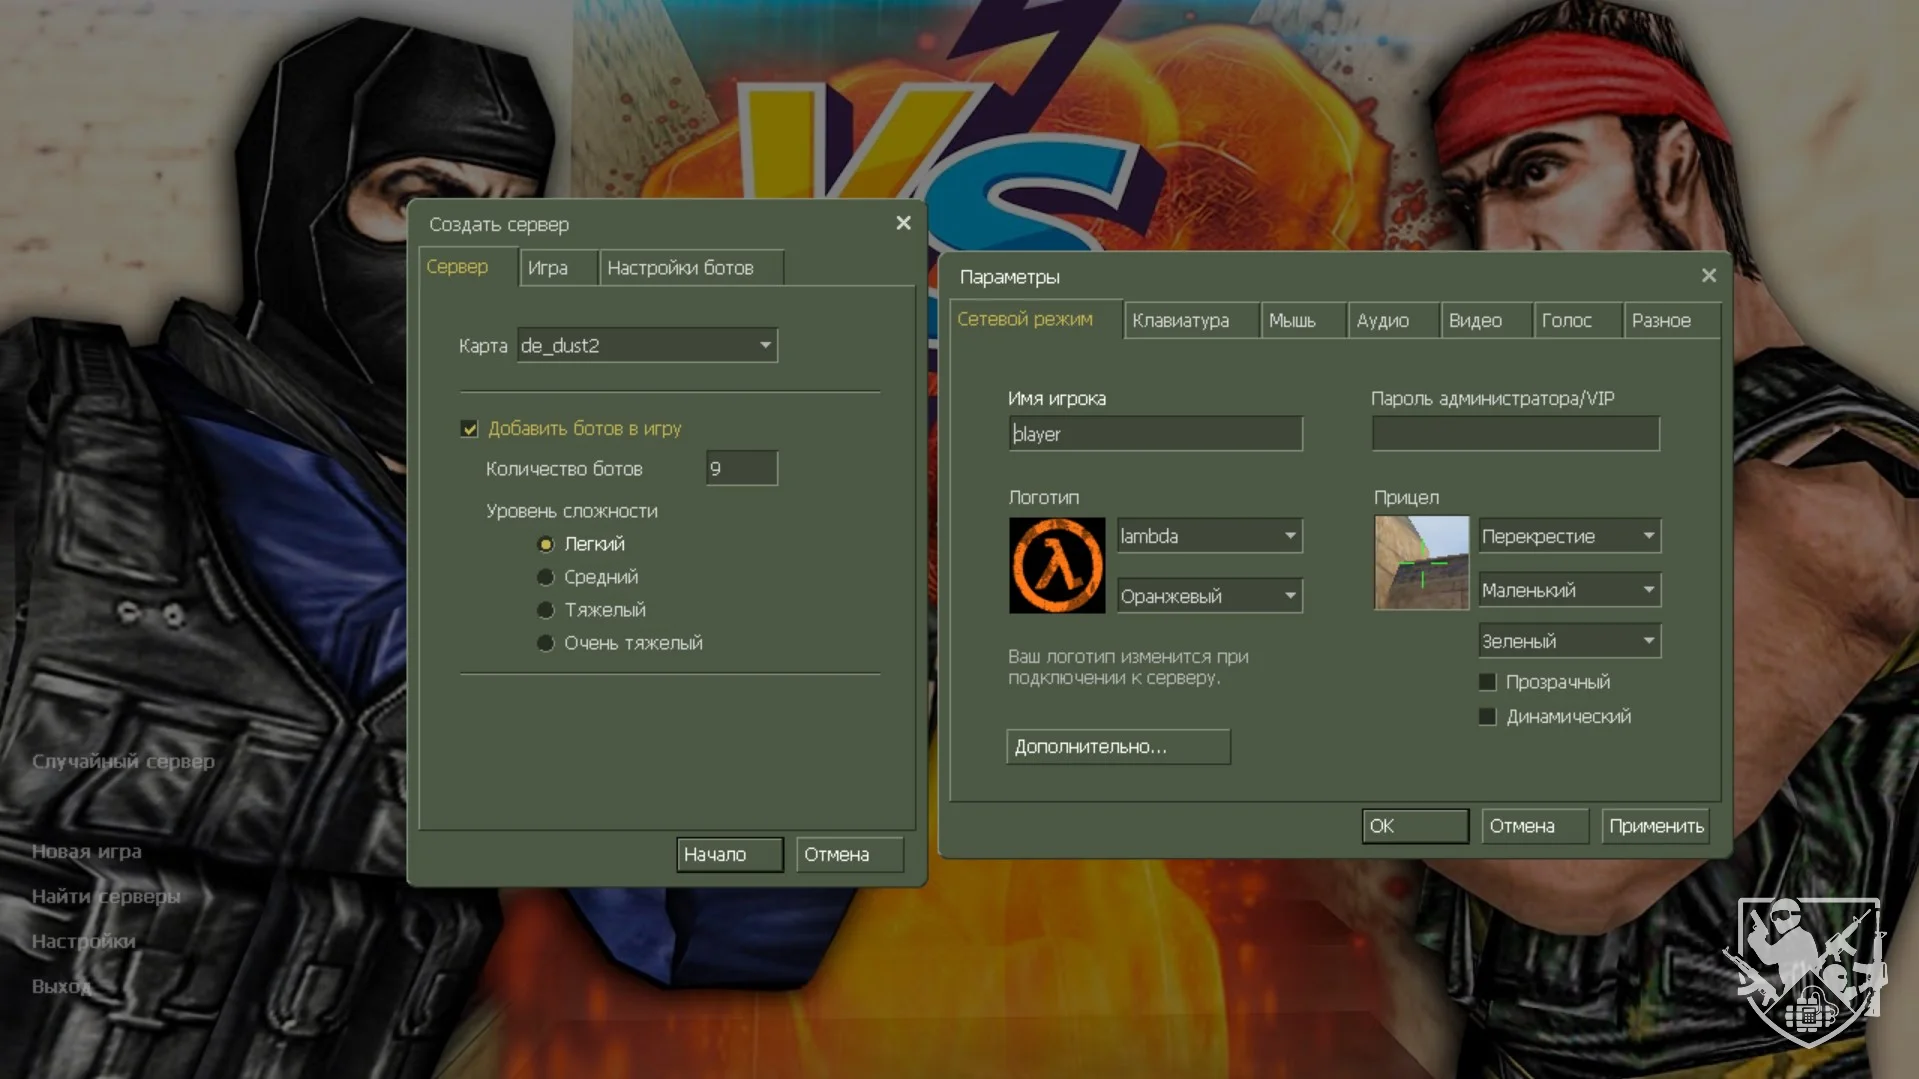Close the Создать сервер dialog
The width and height of the screenshot is (1919, 1079).
(x=903, y=223)
